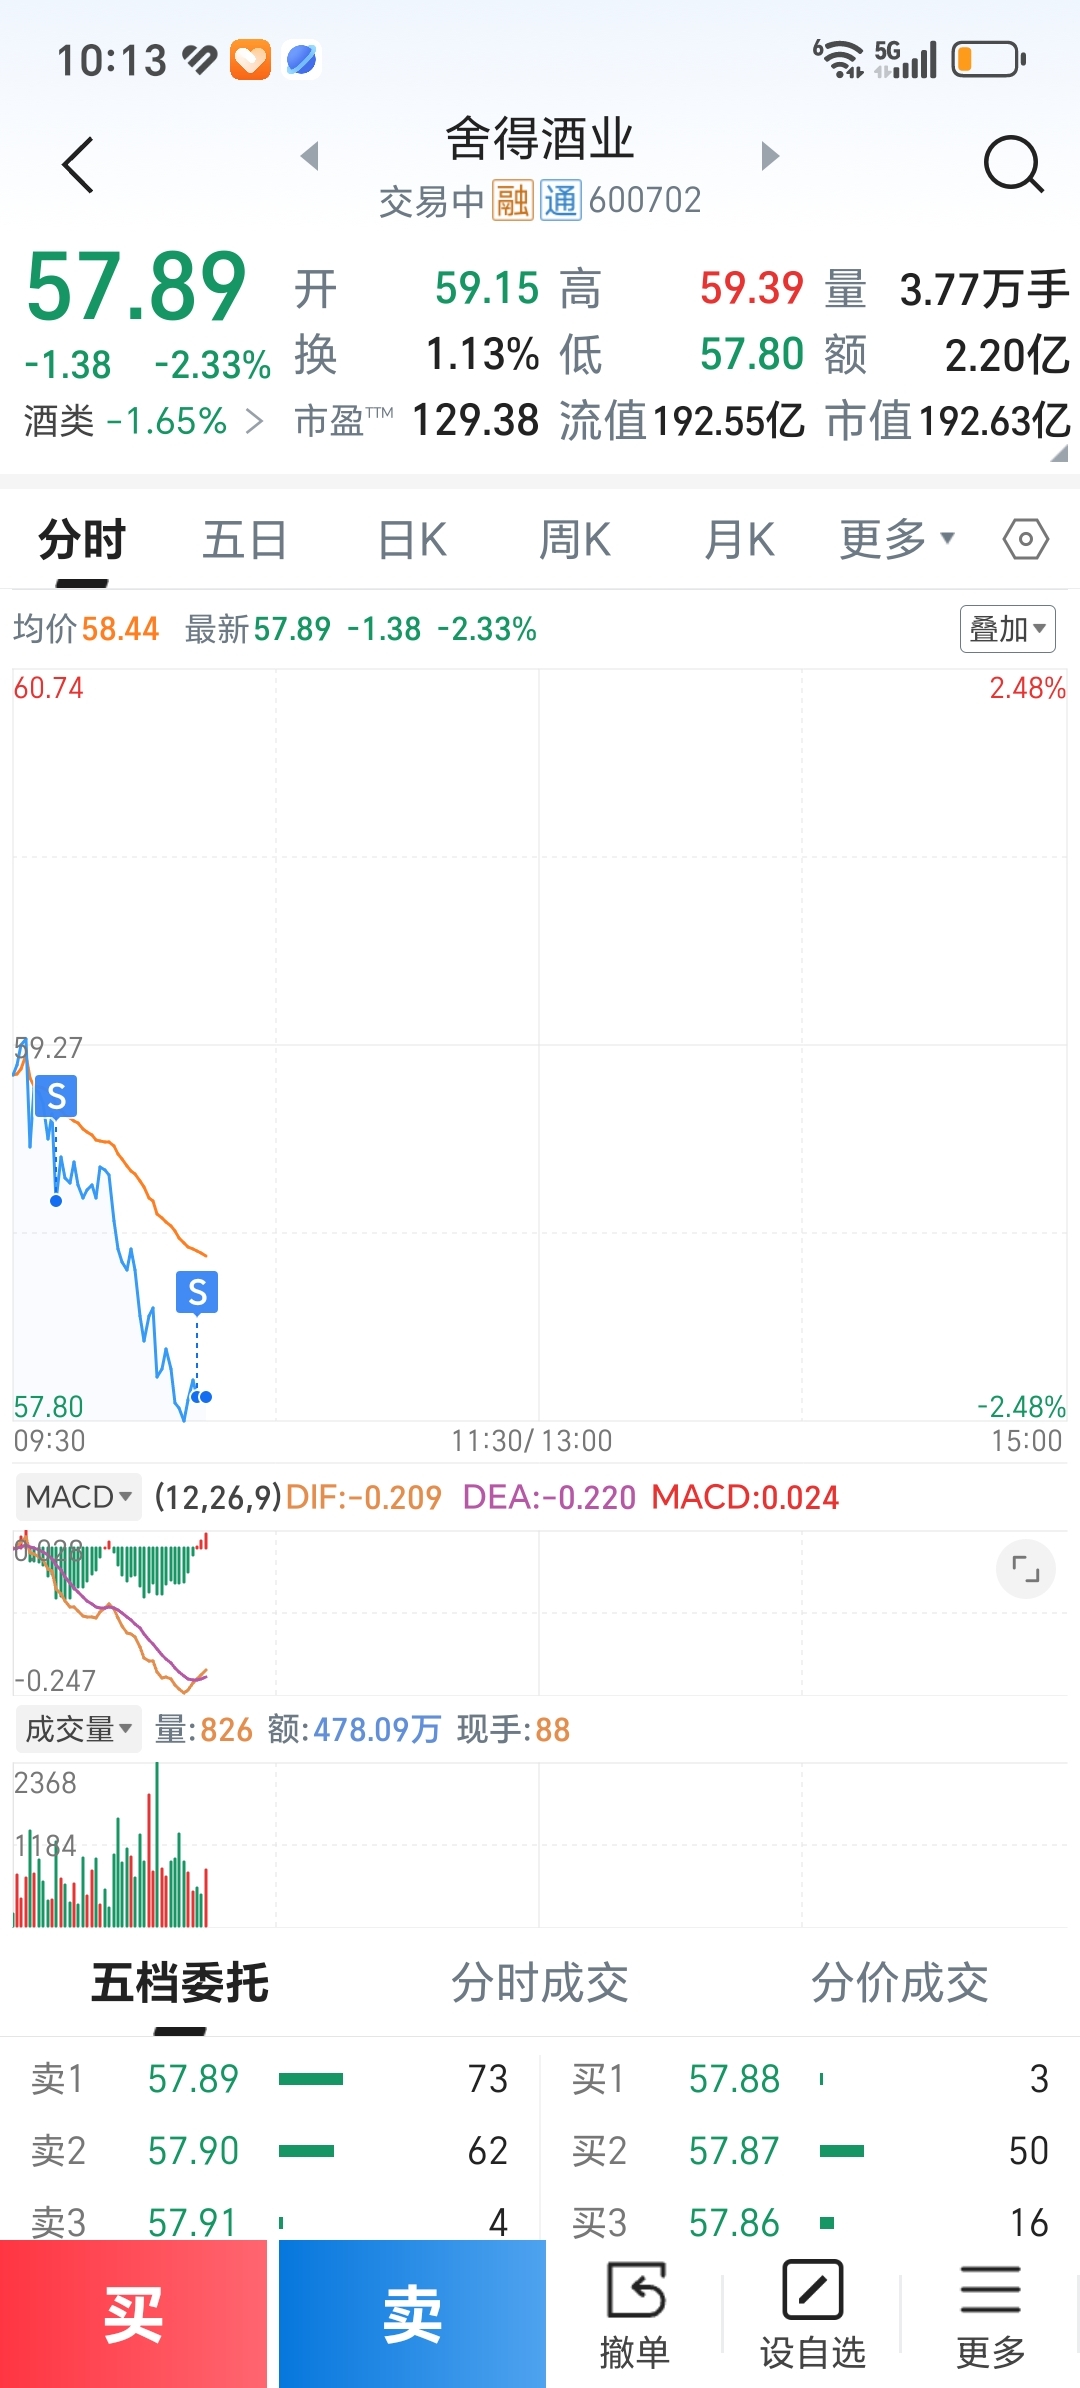This screenshot has height=2388, width=1080.
Task: Tap the back arrow icon
Action: click(x=78, y=165)
